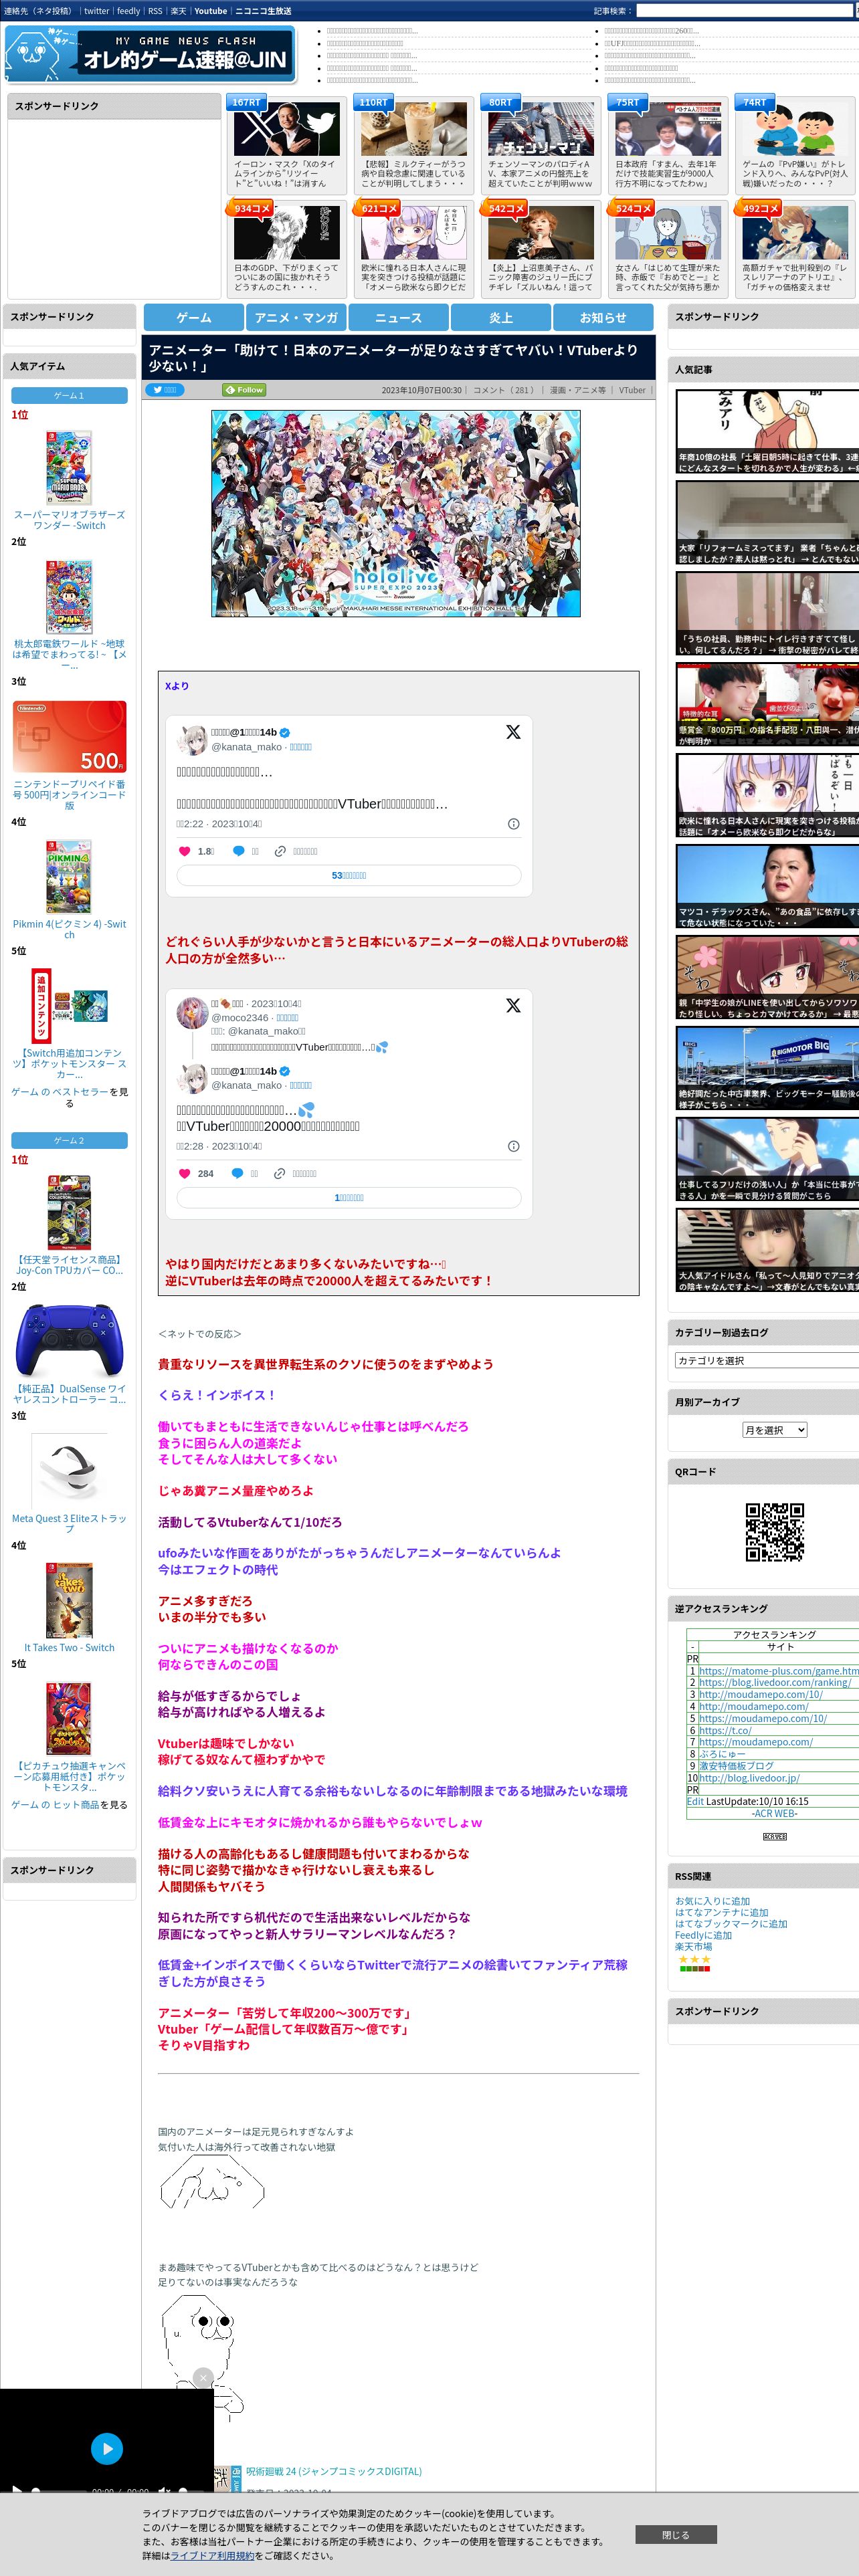The width and height of the screenshot is (859, 2576).
Task: Open the 167RT Elon Musk article thumbnail
Action: (x=286, y=128)
